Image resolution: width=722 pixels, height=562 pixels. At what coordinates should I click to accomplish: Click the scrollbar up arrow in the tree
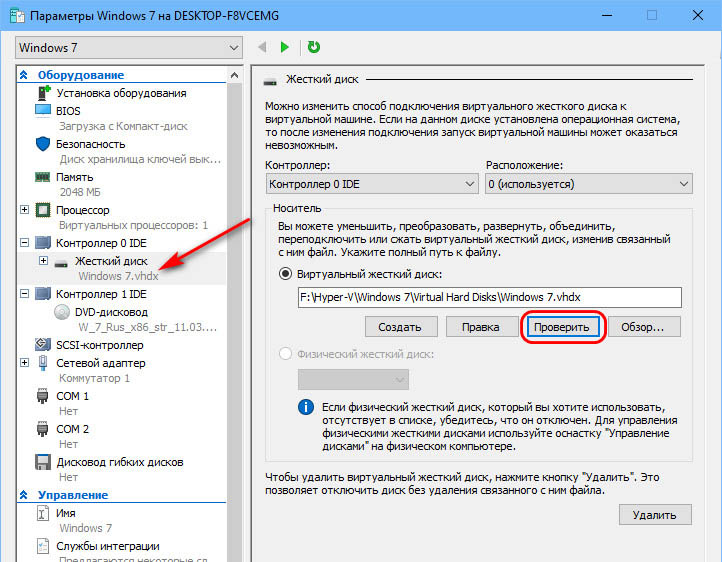point(234,75)
